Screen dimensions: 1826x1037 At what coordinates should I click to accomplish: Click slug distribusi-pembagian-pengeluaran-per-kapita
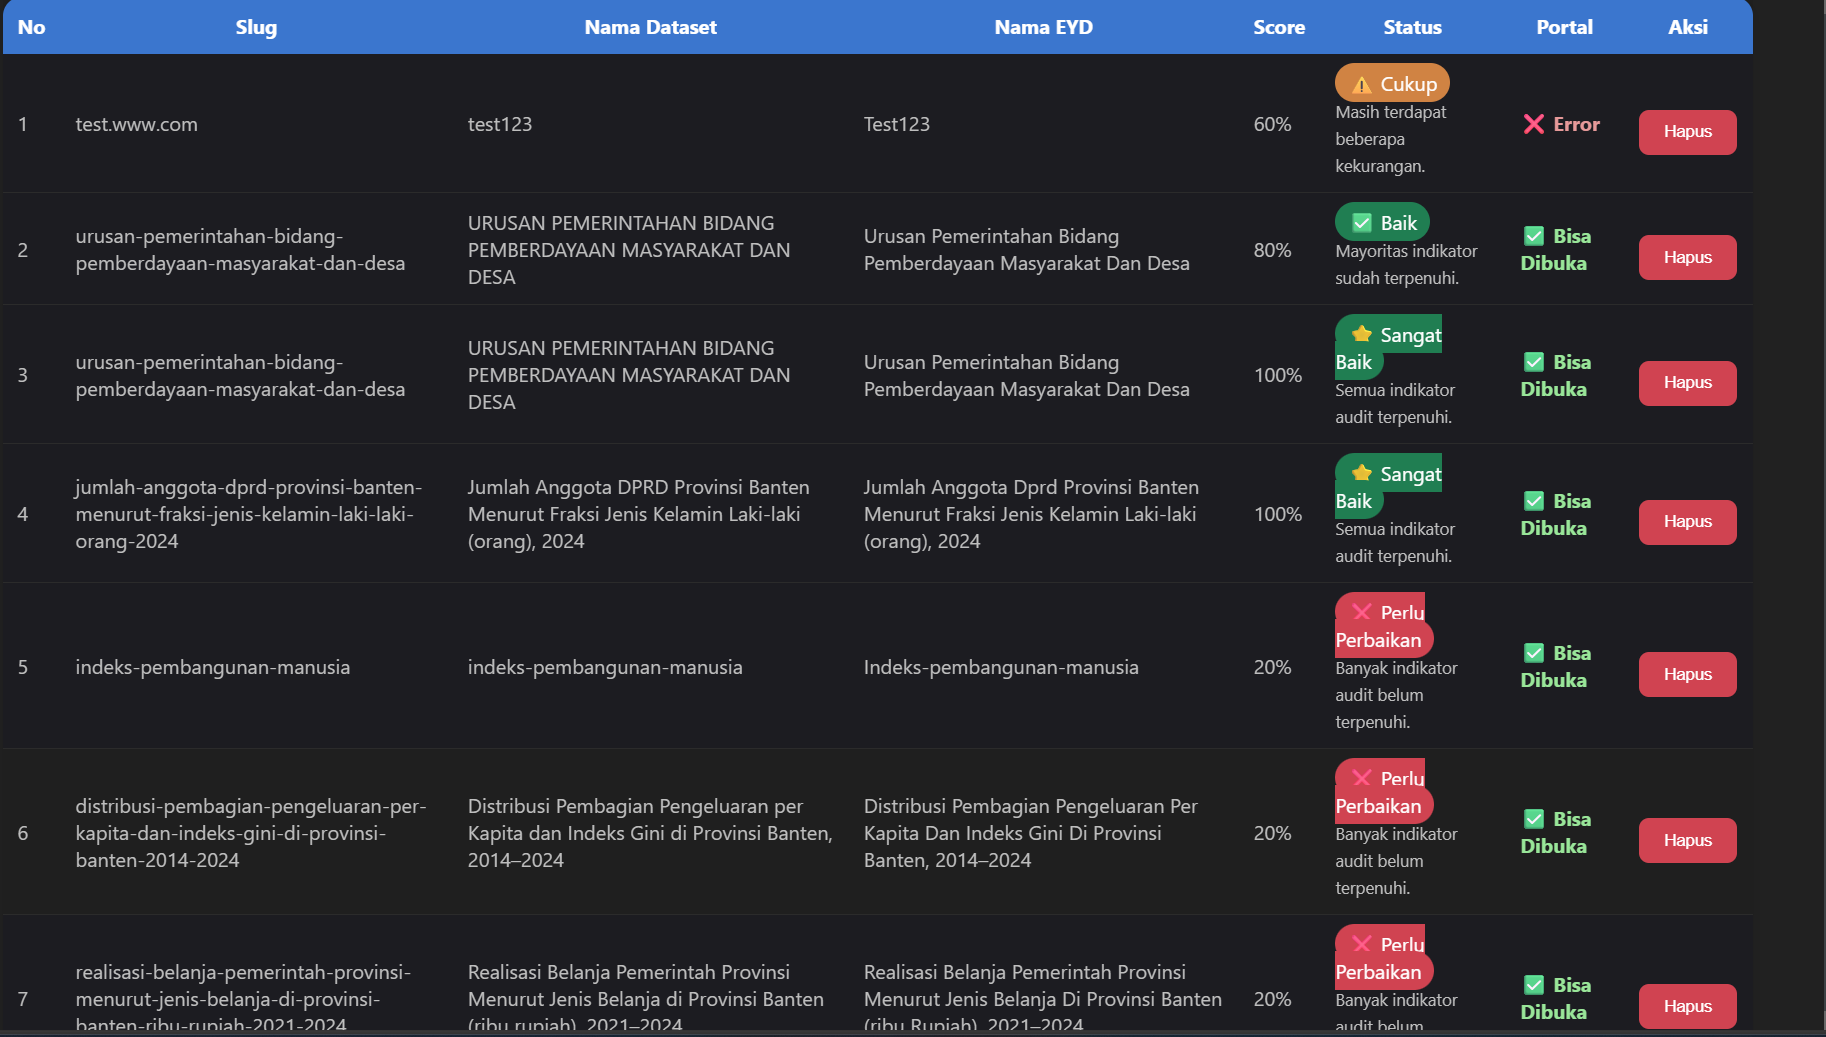click(x=250, y=833)
